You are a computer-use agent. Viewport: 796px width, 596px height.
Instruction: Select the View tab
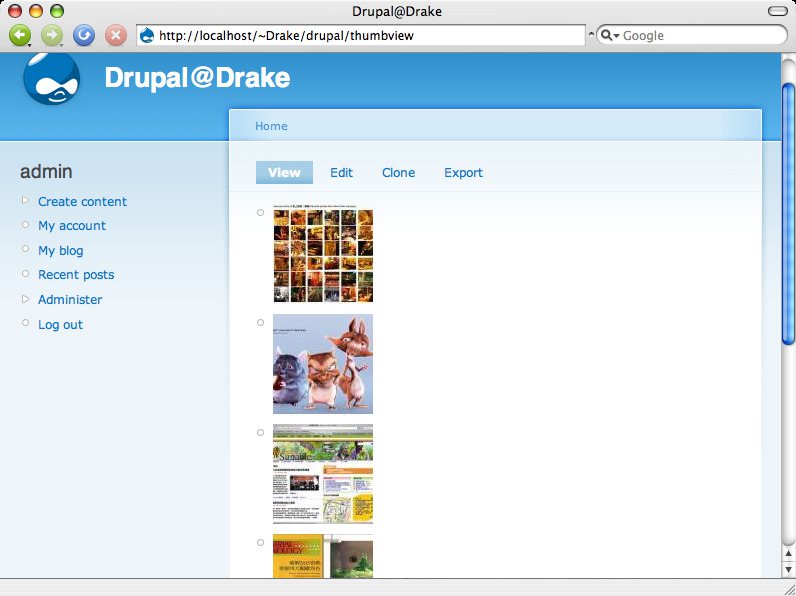(x=284, y=173)
